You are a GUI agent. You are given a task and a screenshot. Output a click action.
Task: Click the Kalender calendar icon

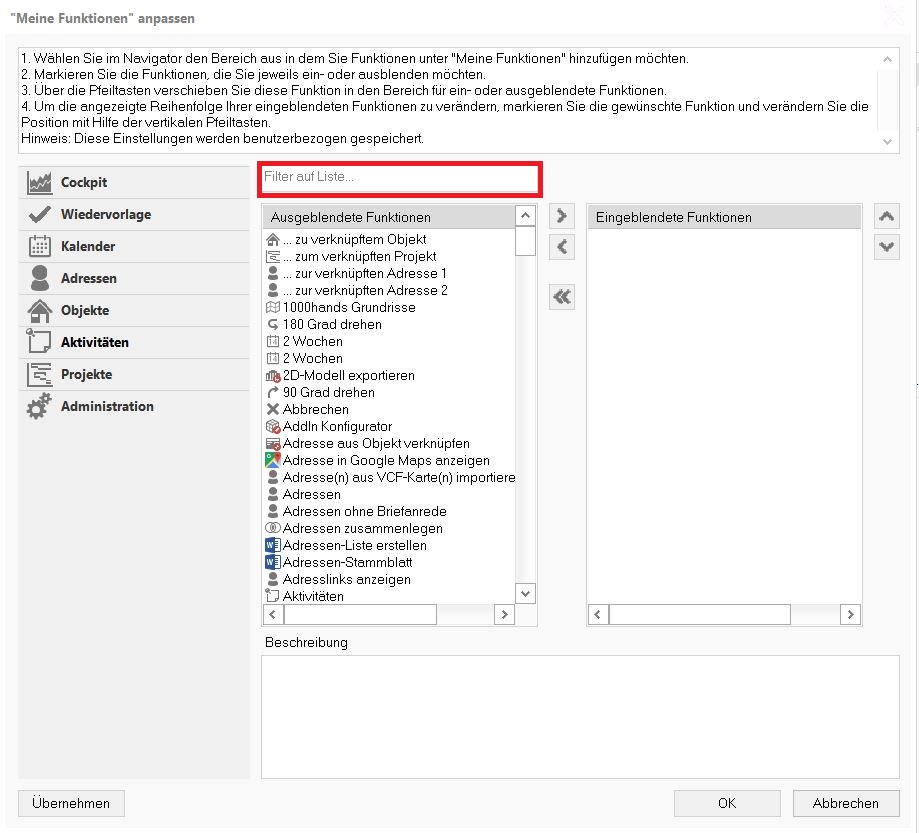(40, 247)
